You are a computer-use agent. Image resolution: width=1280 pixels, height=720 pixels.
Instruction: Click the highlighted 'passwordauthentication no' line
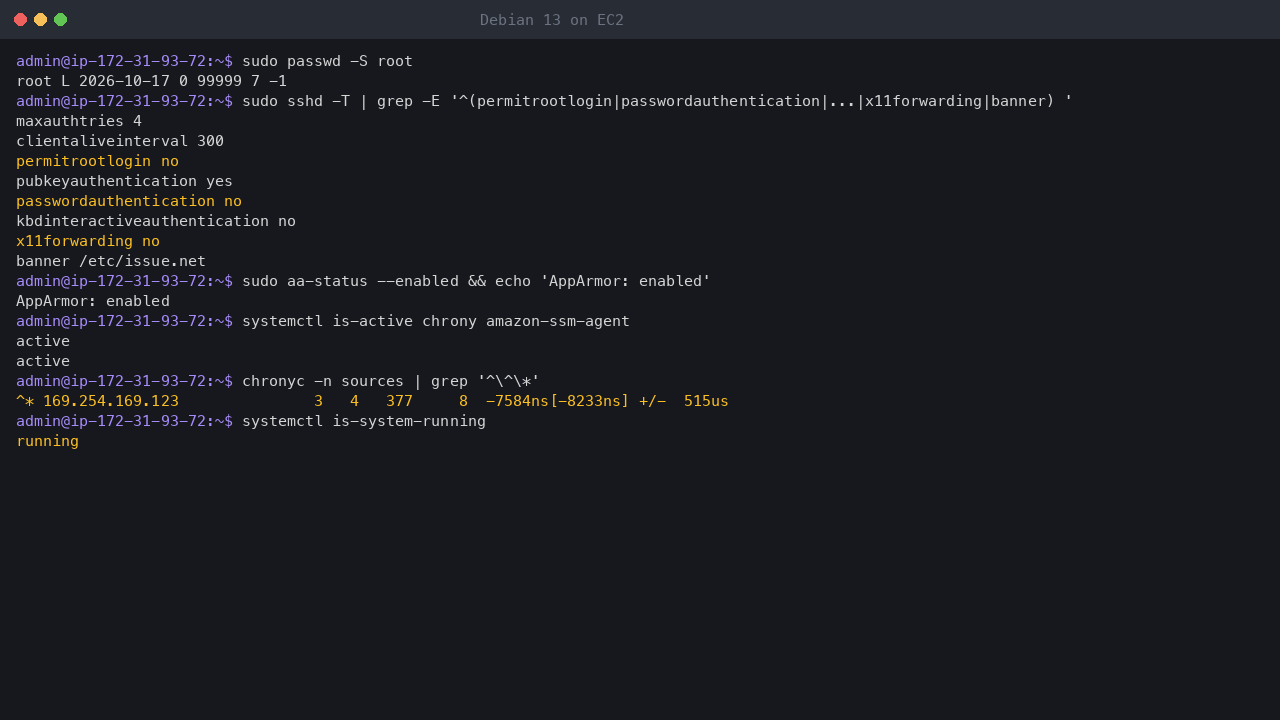click(x=129, y=201)
